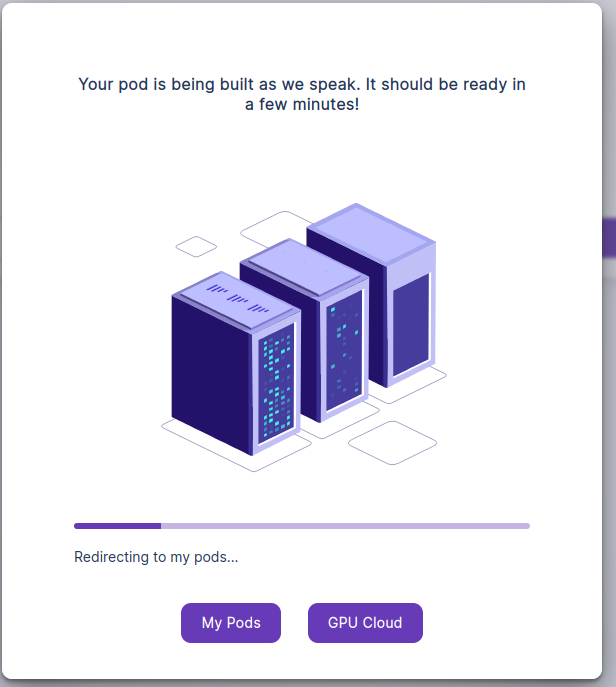Click the filled dark-purple part of the progress bar
Screen dimensions: 616x687
pos(117,525)
